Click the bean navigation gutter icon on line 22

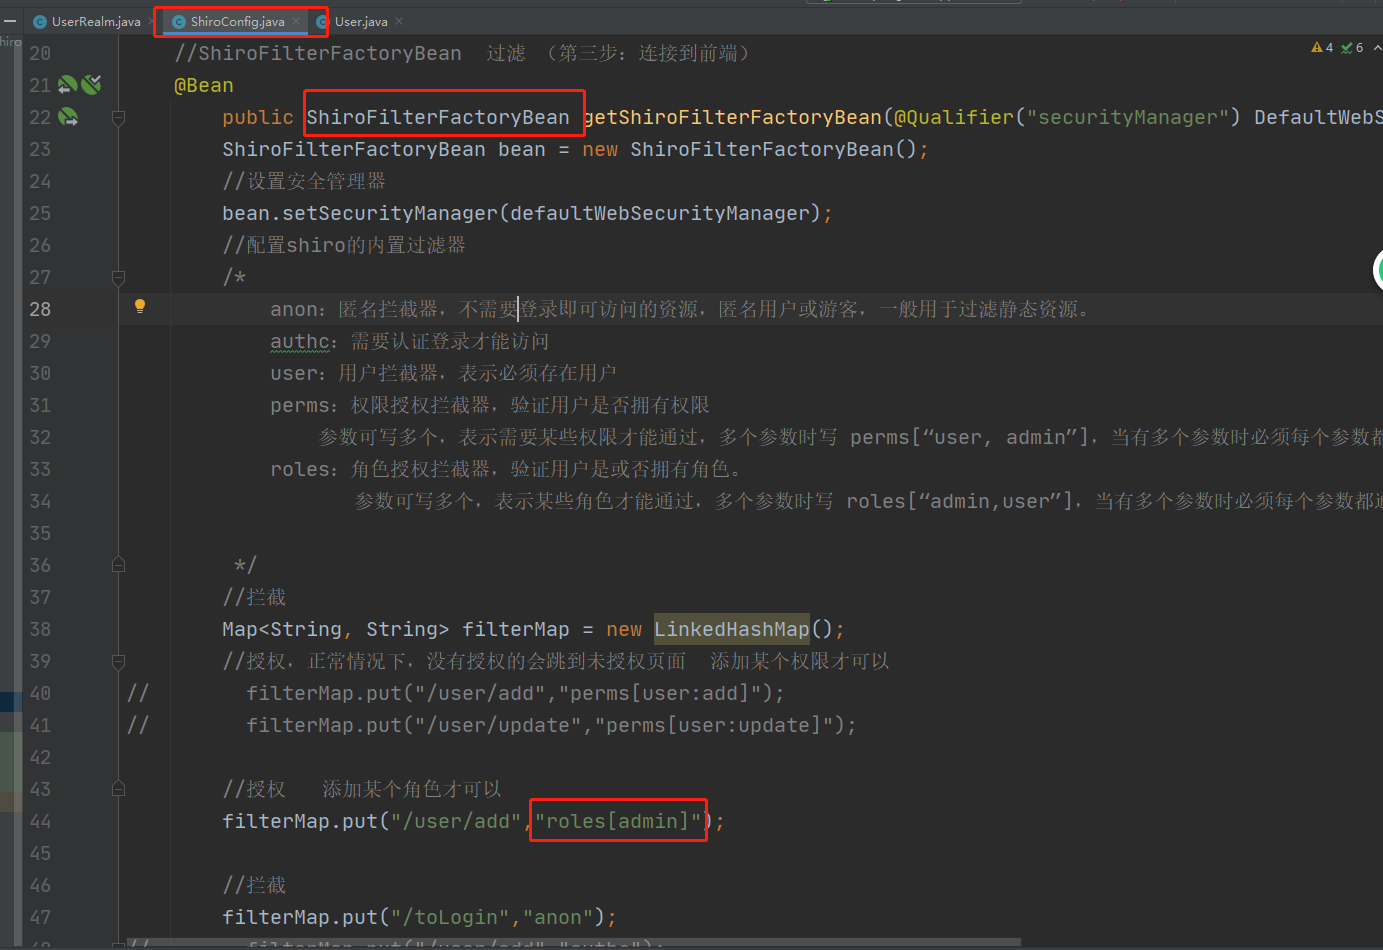click(68, 117)
